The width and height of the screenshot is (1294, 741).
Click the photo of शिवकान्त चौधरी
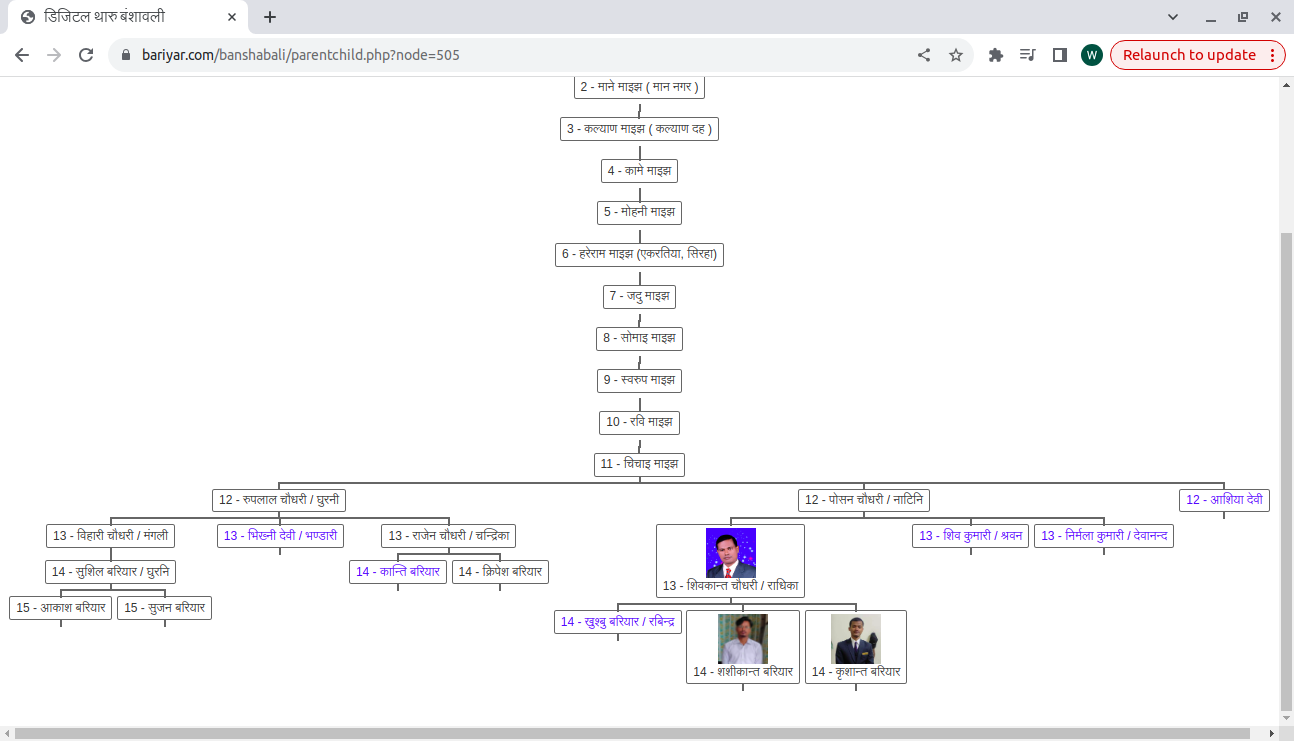pyautogui.click(x=731, y=553)
